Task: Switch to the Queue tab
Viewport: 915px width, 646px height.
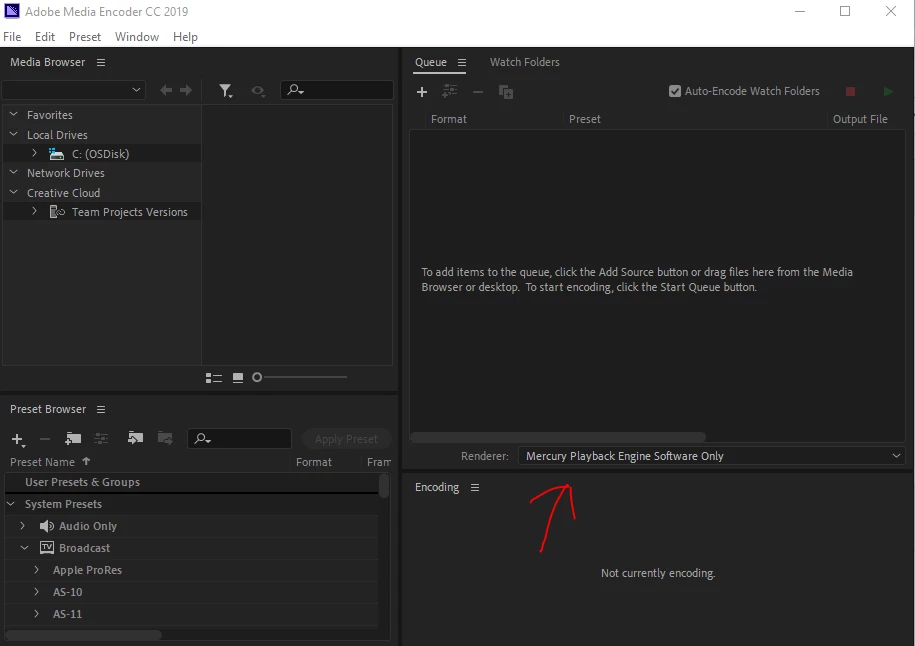Action: tap(431, 62)
